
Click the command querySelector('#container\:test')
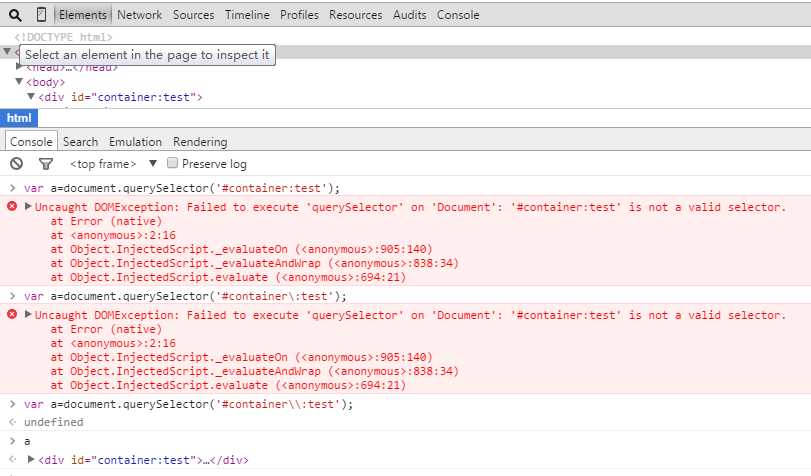(185, 296)
